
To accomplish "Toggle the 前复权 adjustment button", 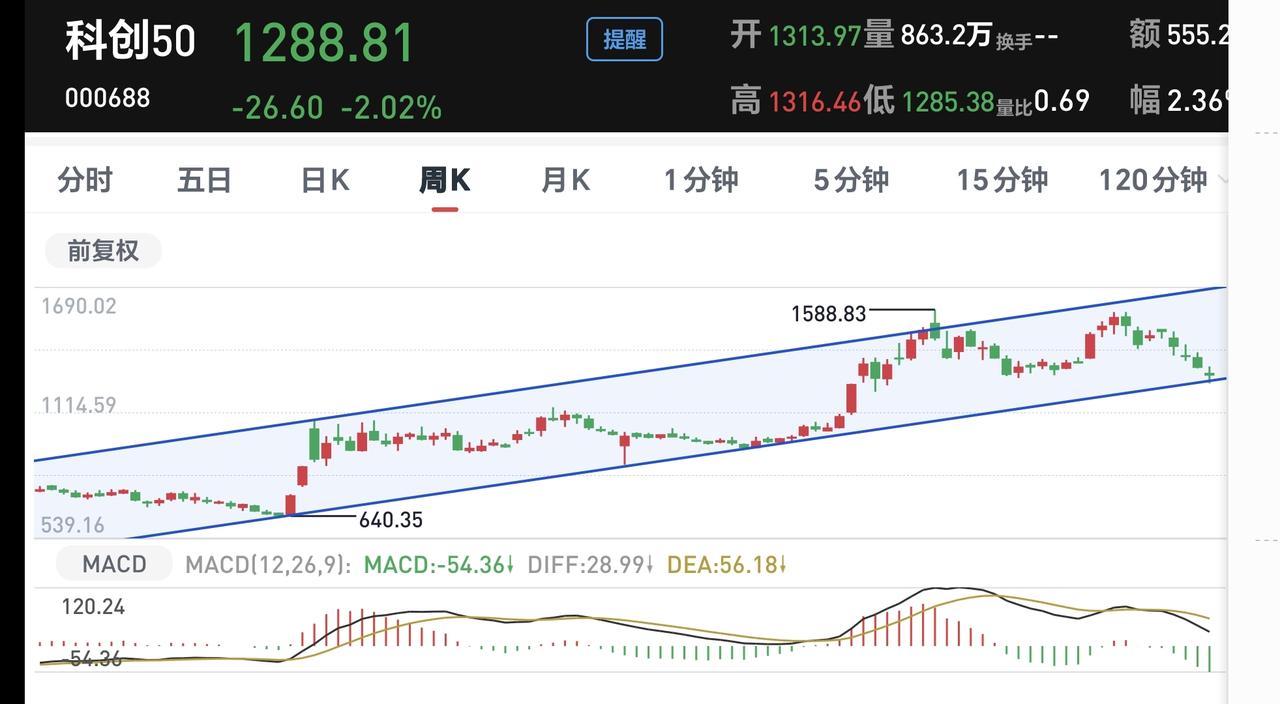I will [103, 250].
